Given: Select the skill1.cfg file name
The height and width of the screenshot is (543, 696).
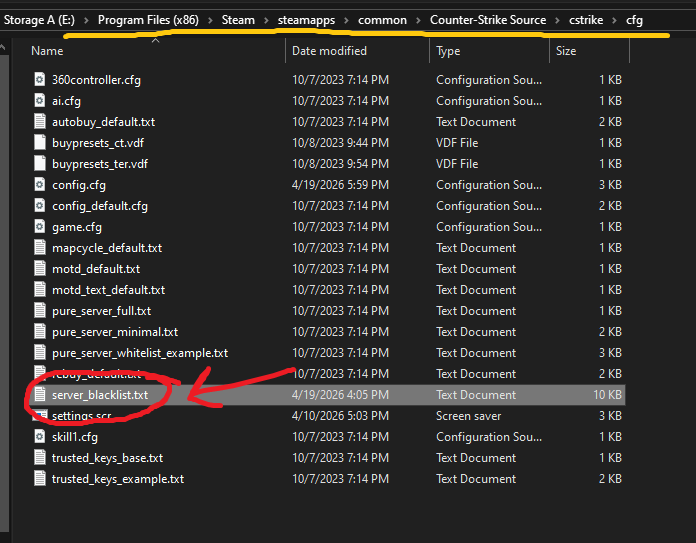Looking at the screenshot, I should point(75,437).
